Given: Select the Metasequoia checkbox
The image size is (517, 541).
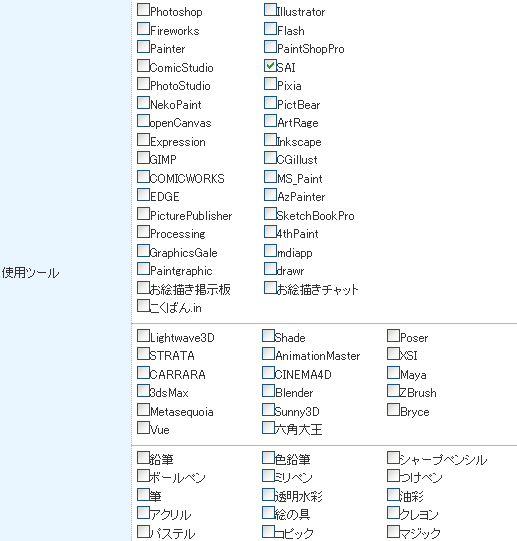Looking at the screenshot, I should click(143, 410).
